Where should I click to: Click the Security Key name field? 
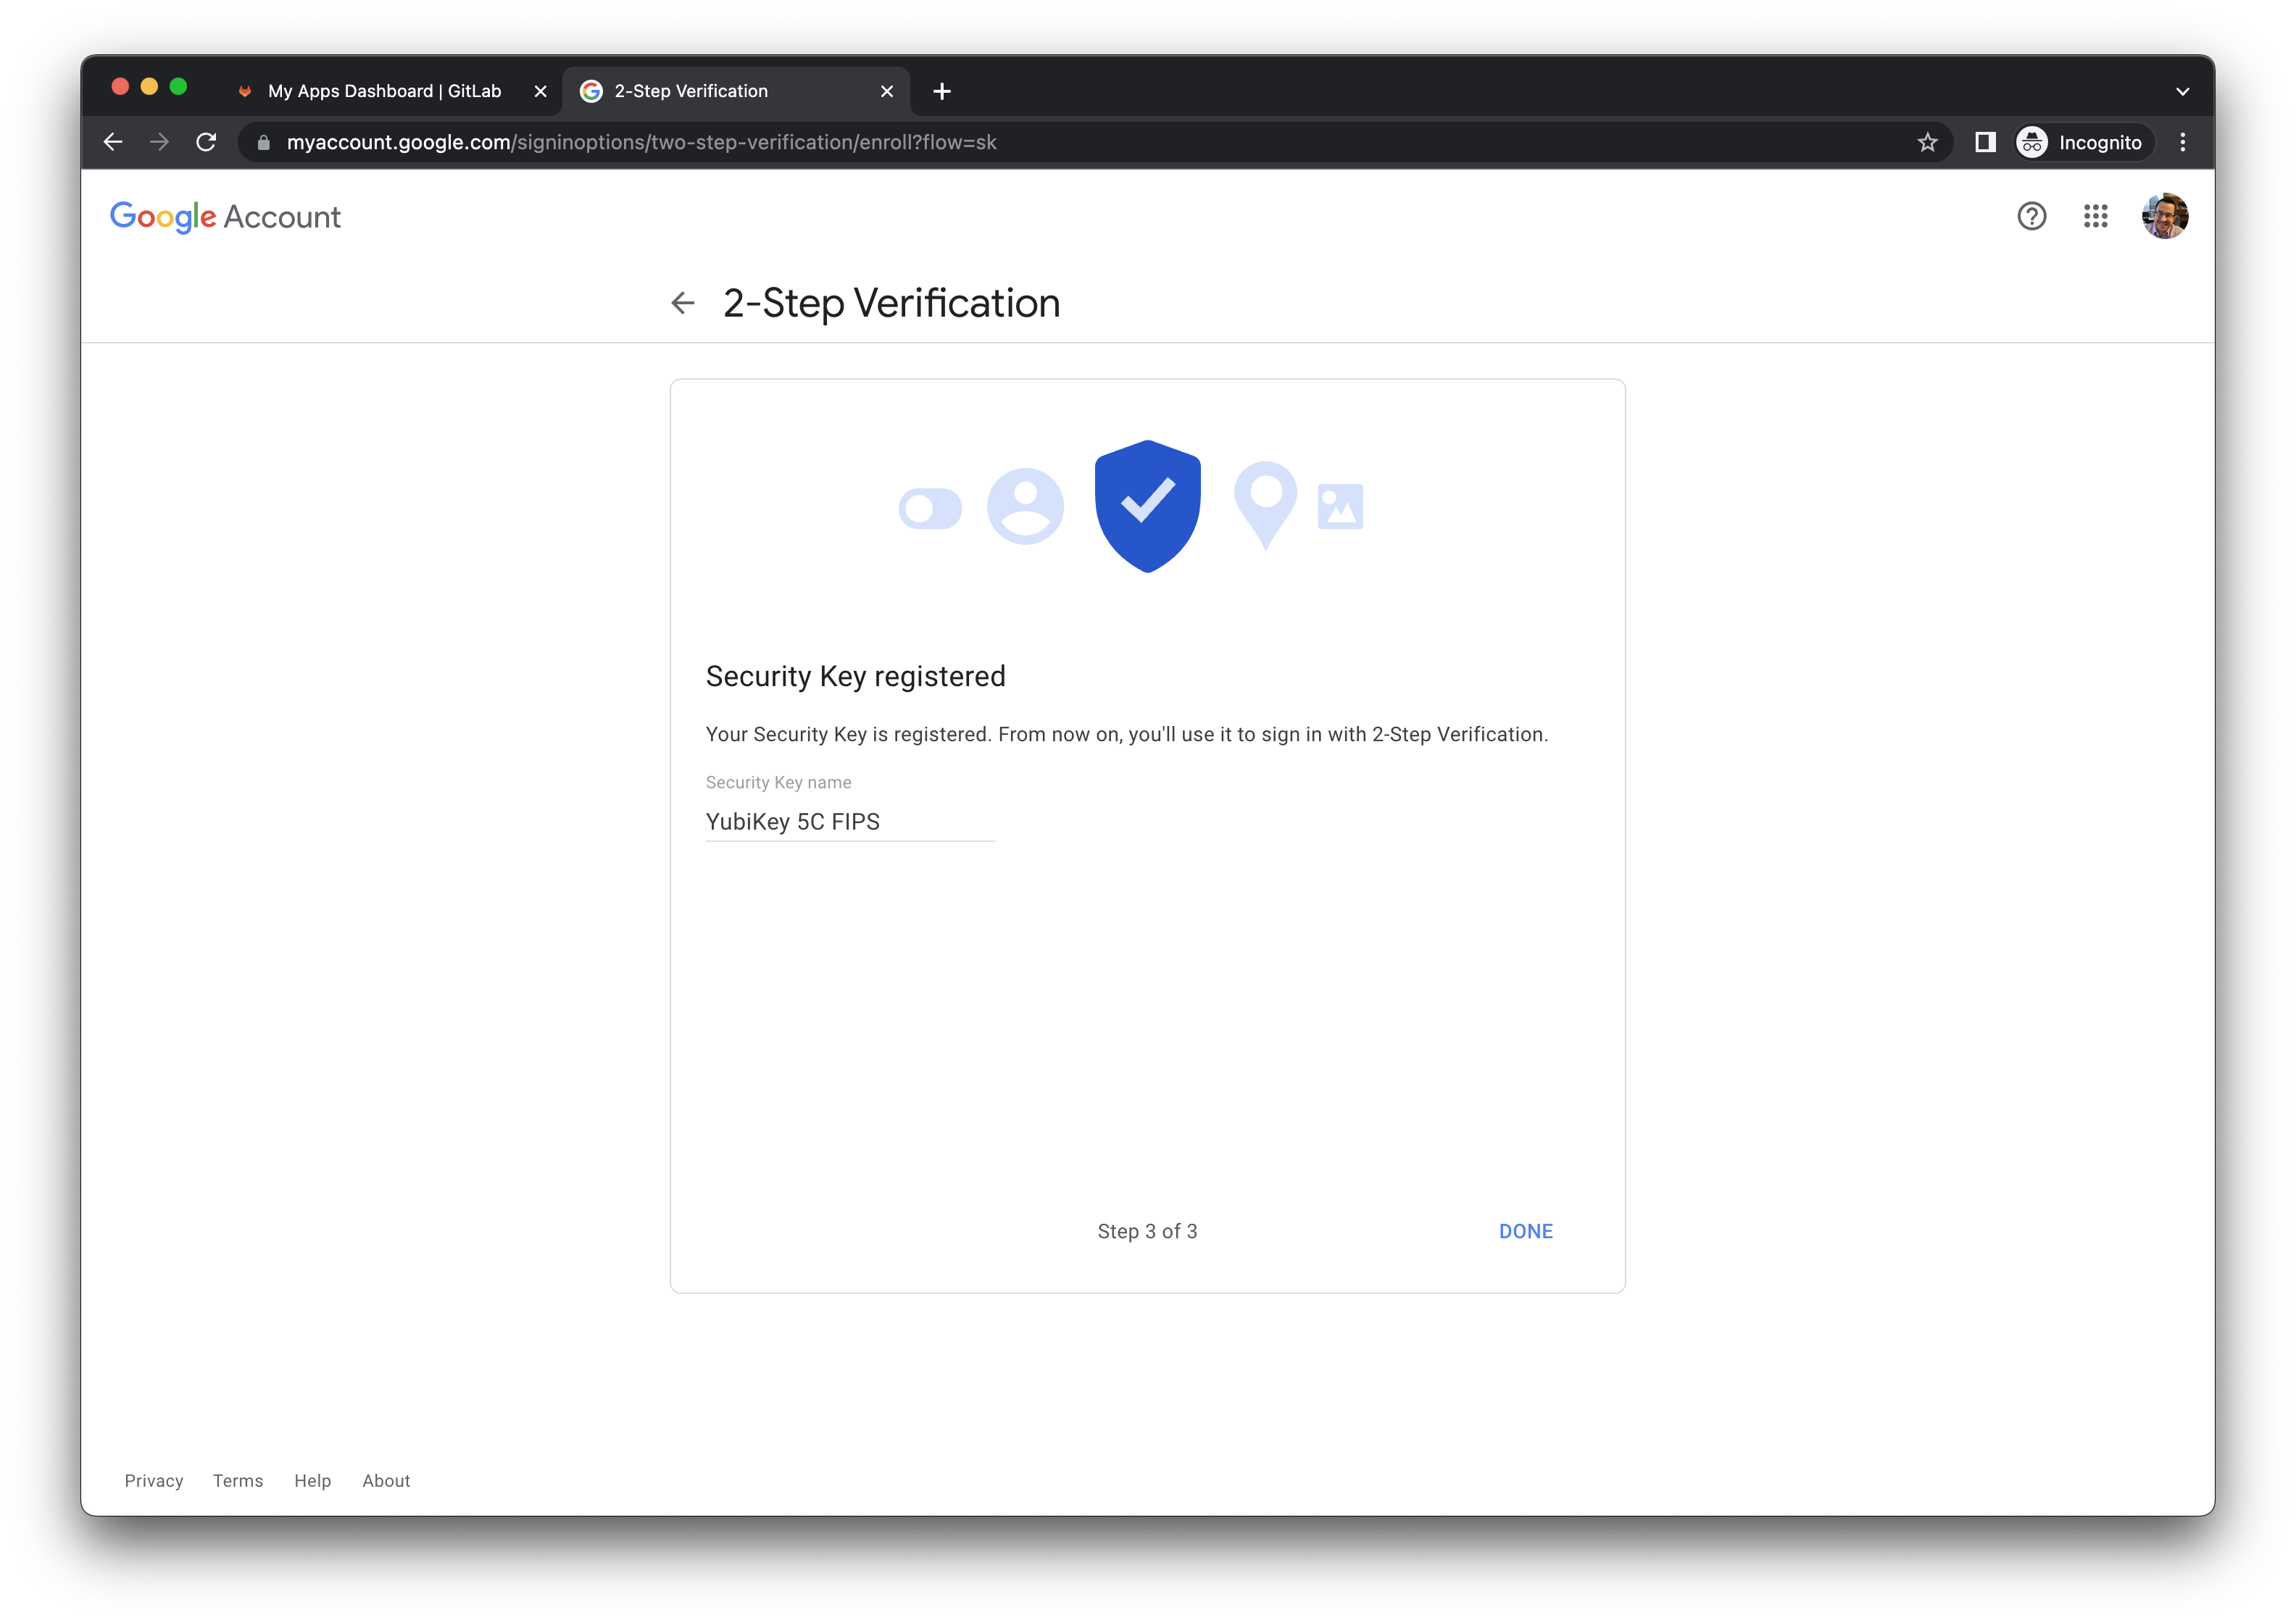point(850,822)
